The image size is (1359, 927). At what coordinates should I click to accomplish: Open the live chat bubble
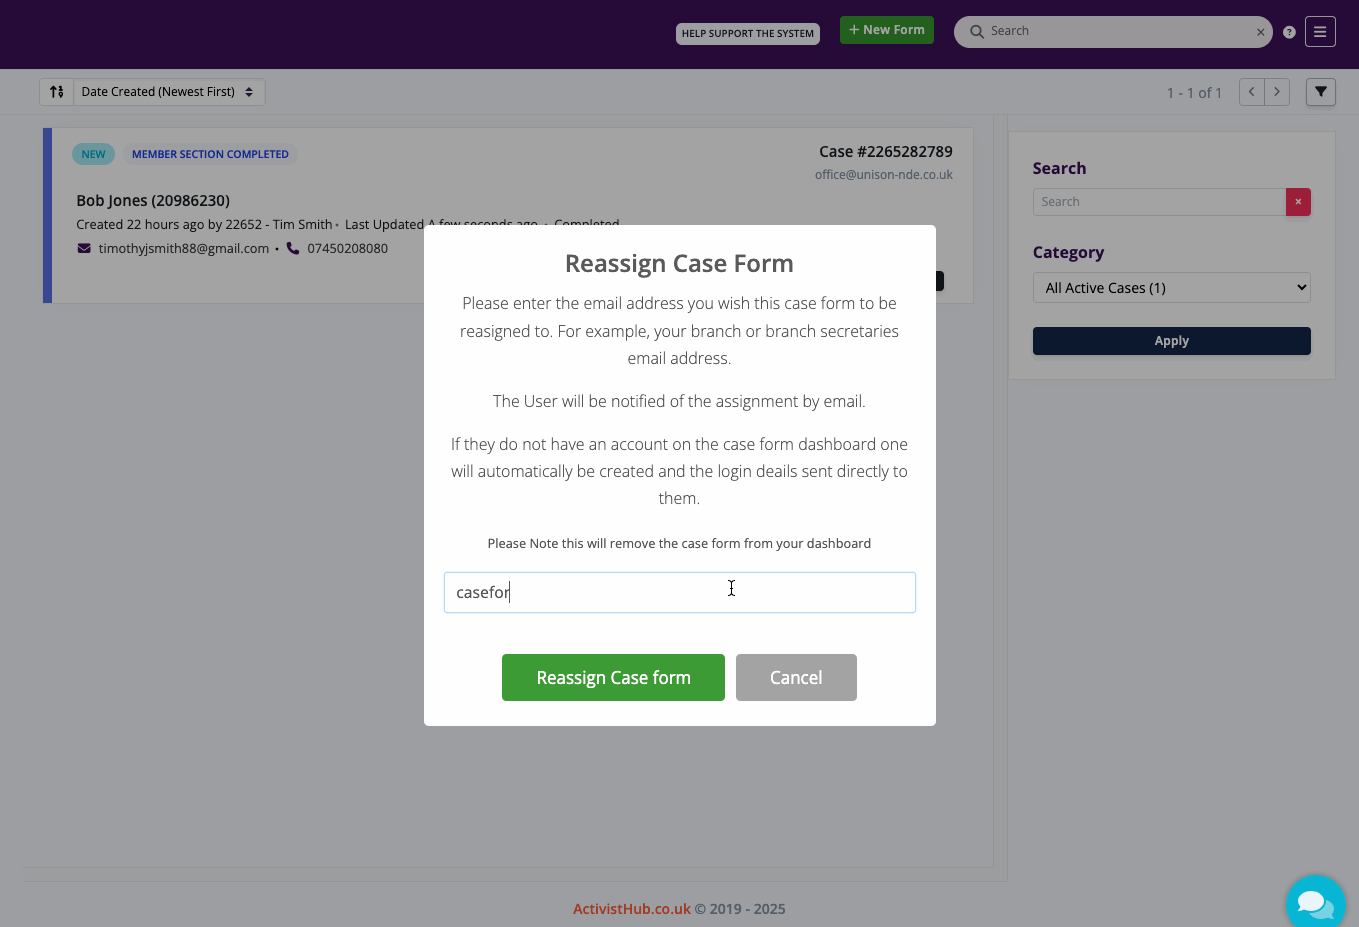click(x=1314, y=903)
